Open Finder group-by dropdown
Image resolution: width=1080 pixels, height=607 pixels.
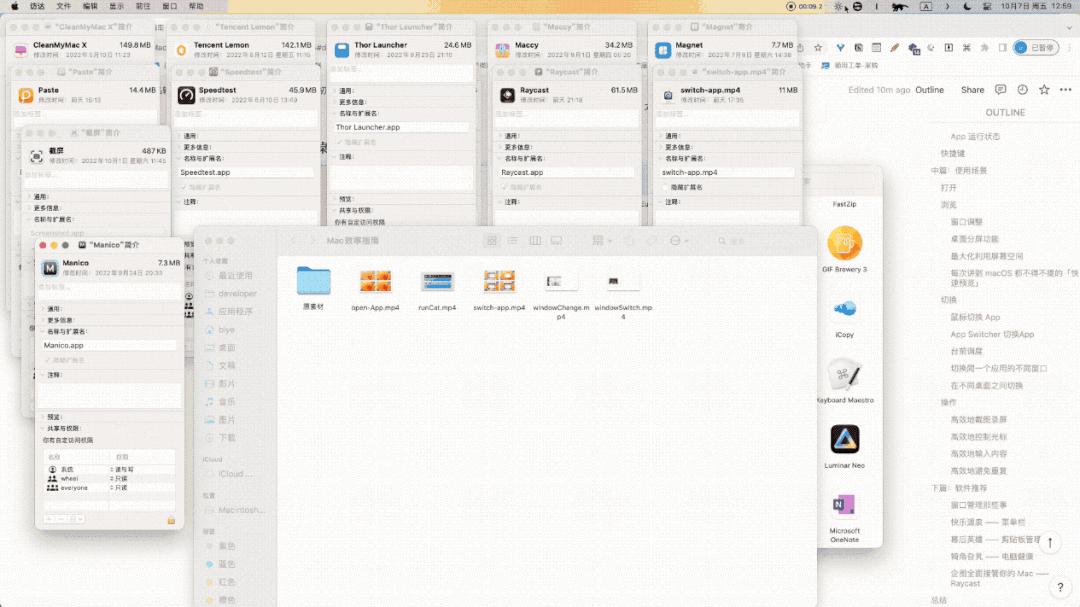pos(601,240)
